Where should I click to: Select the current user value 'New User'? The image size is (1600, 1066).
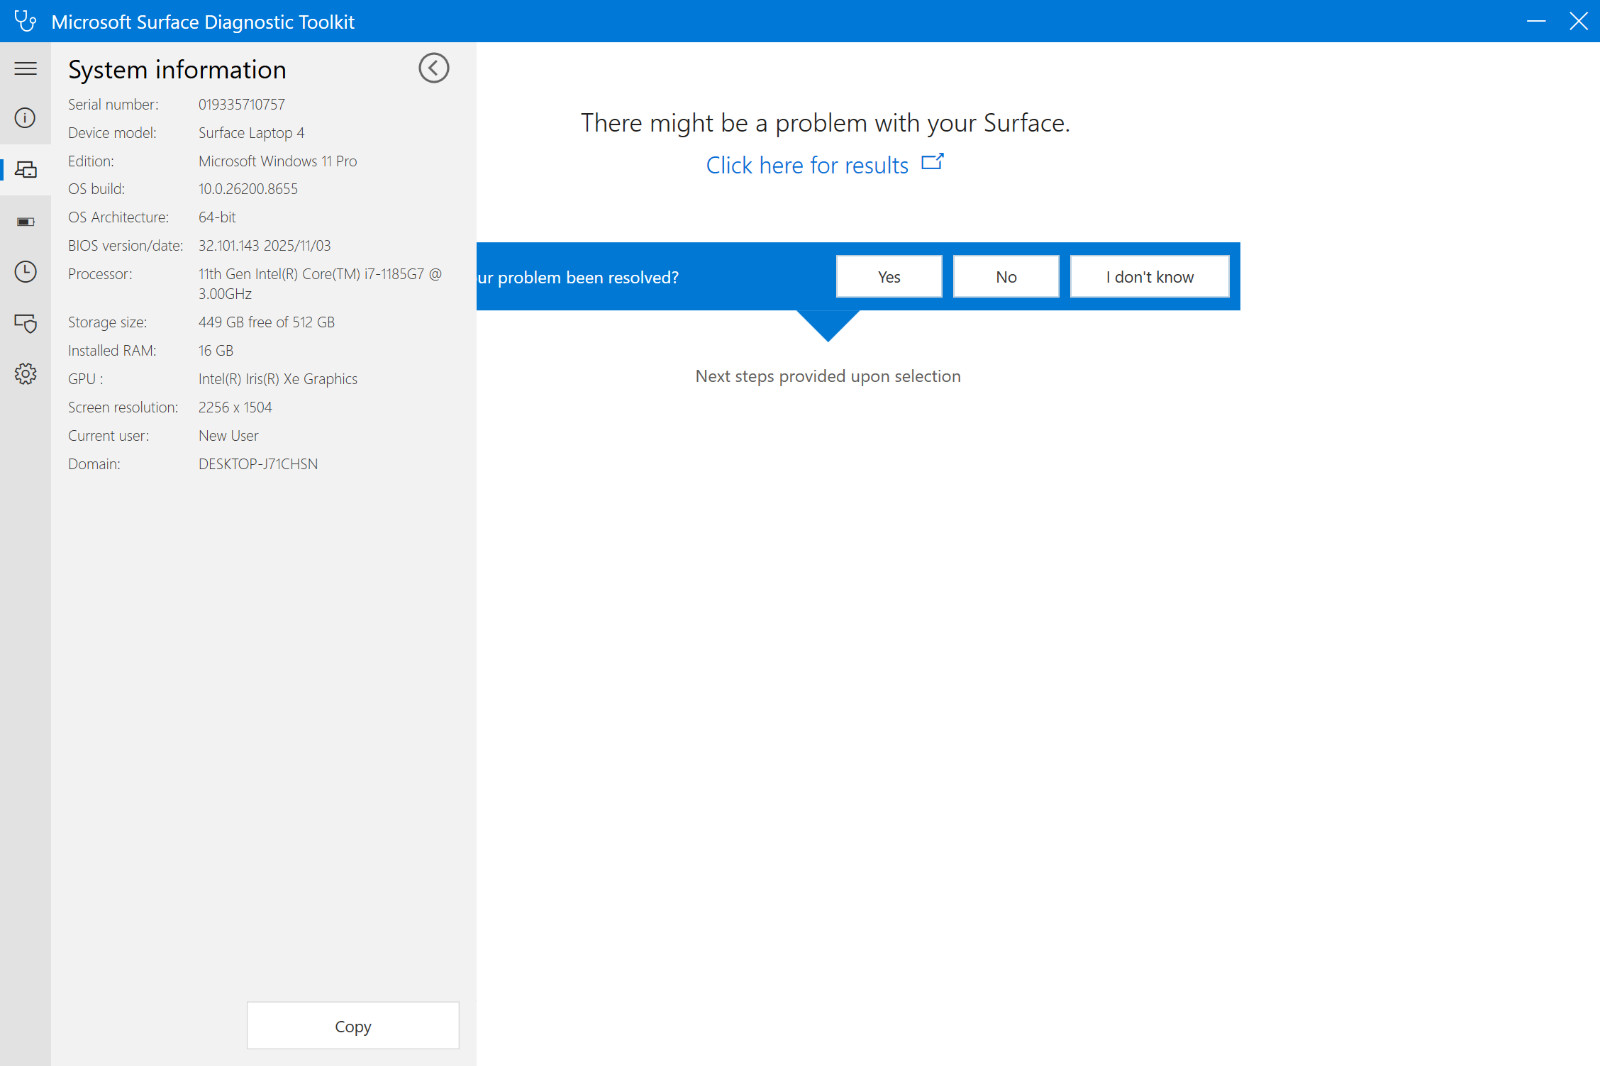[x=228, y=436]
